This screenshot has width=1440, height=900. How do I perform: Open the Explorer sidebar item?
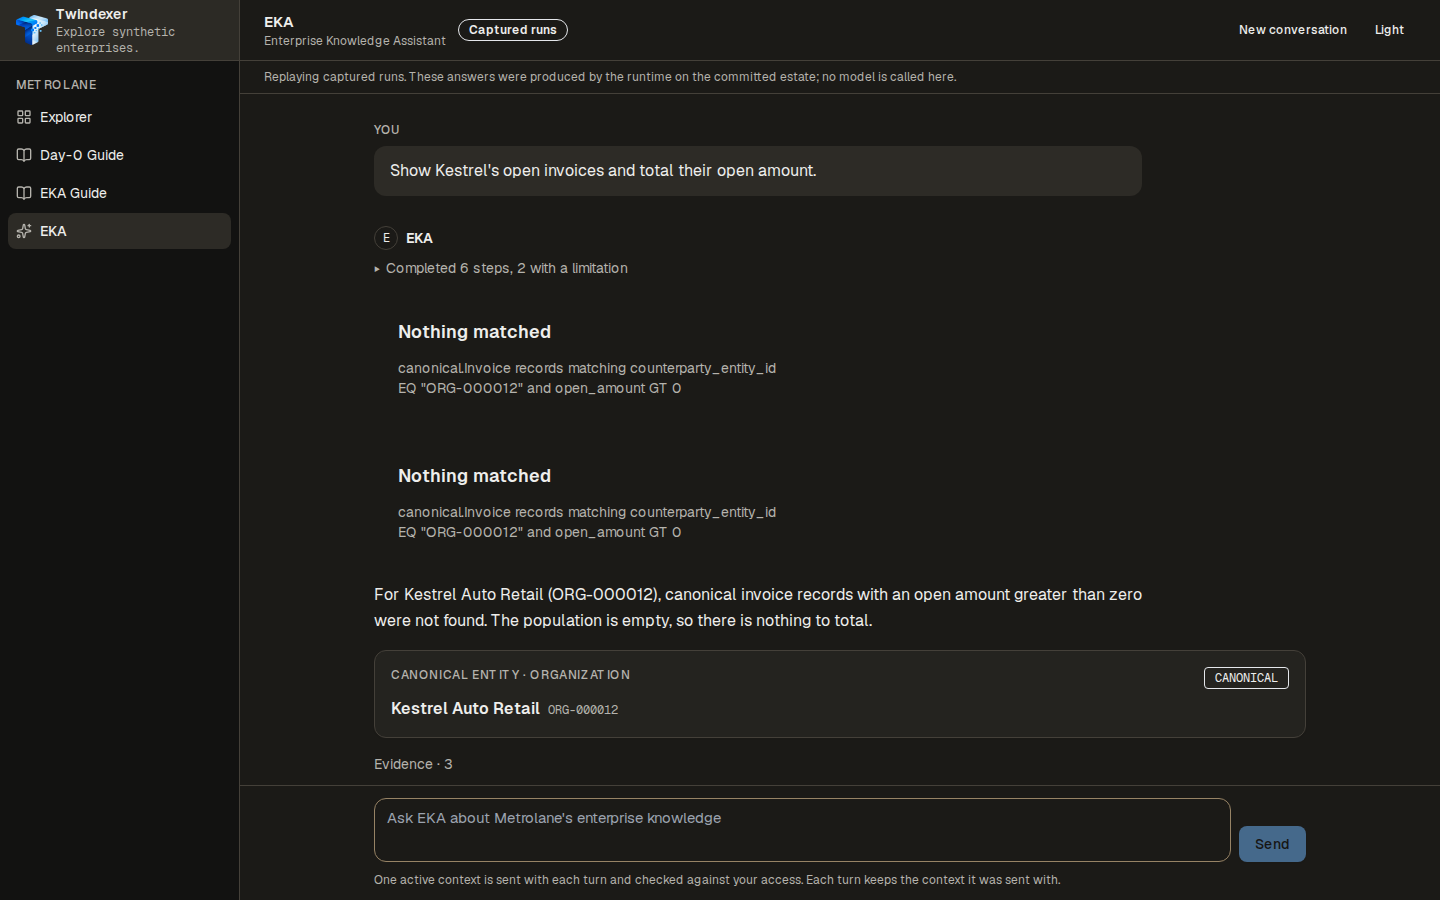119,117
